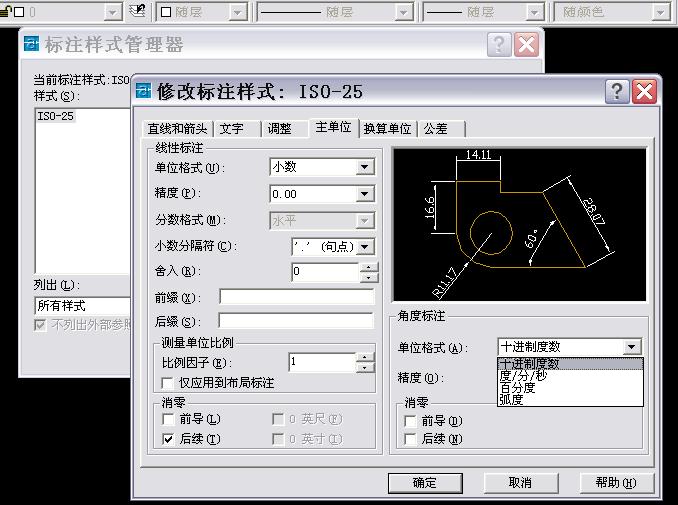Click the 标注样式管理器 title bar app icon
Image resolution: width=678 pixels, height=505 pixels.
(31, 44)
